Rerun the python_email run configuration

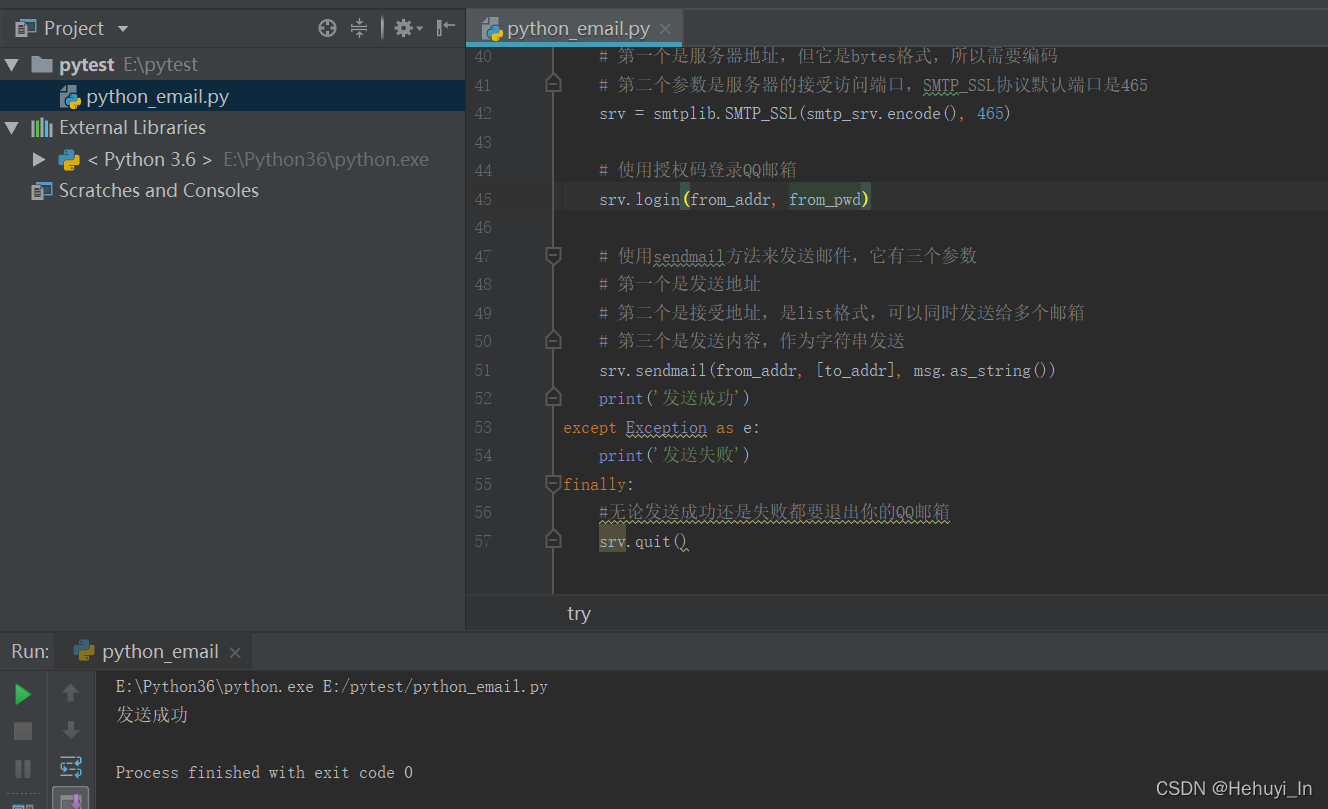click(22, 692)
